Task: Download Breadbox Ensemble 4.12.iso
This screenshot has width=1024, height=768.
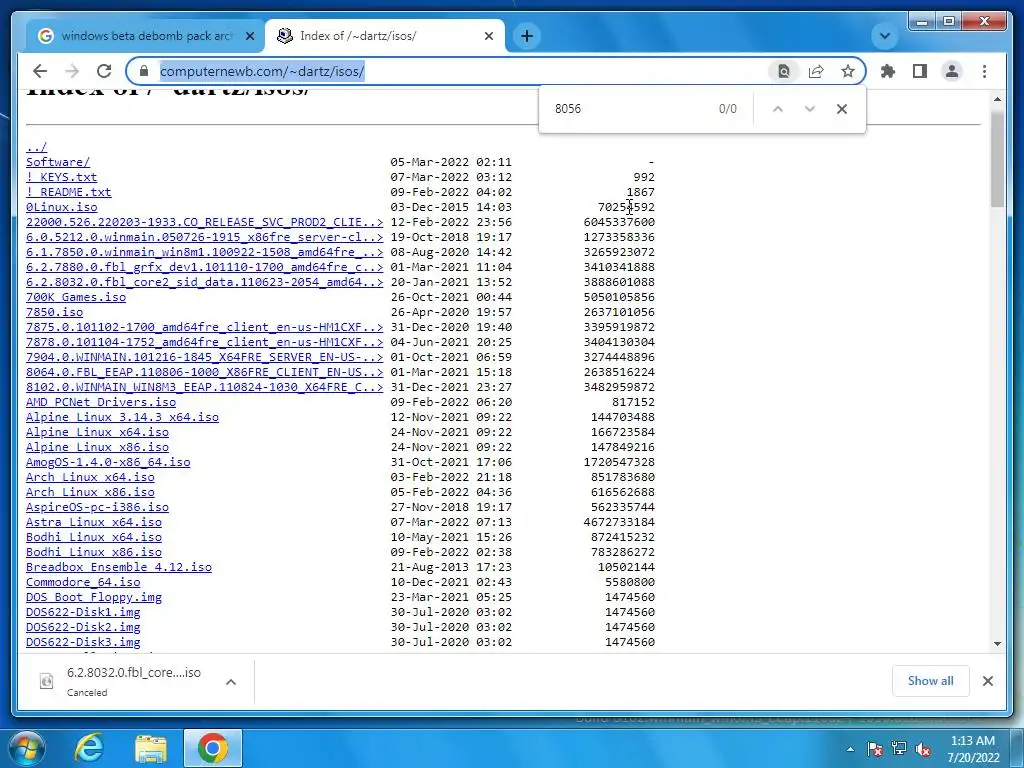Action: pos(119,568)
